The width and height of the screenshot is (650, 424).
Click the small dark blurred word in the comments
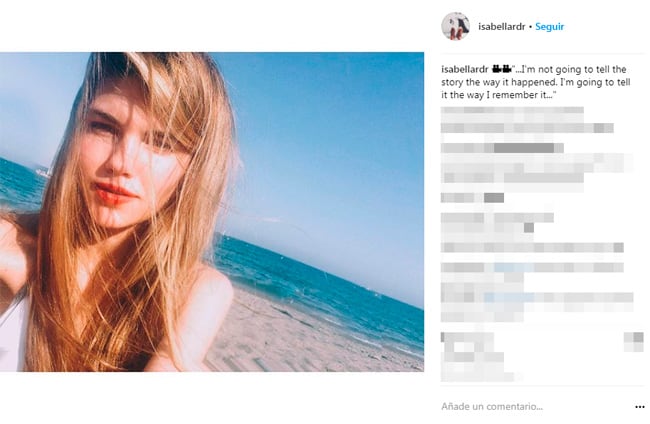[x=494, y=198]
